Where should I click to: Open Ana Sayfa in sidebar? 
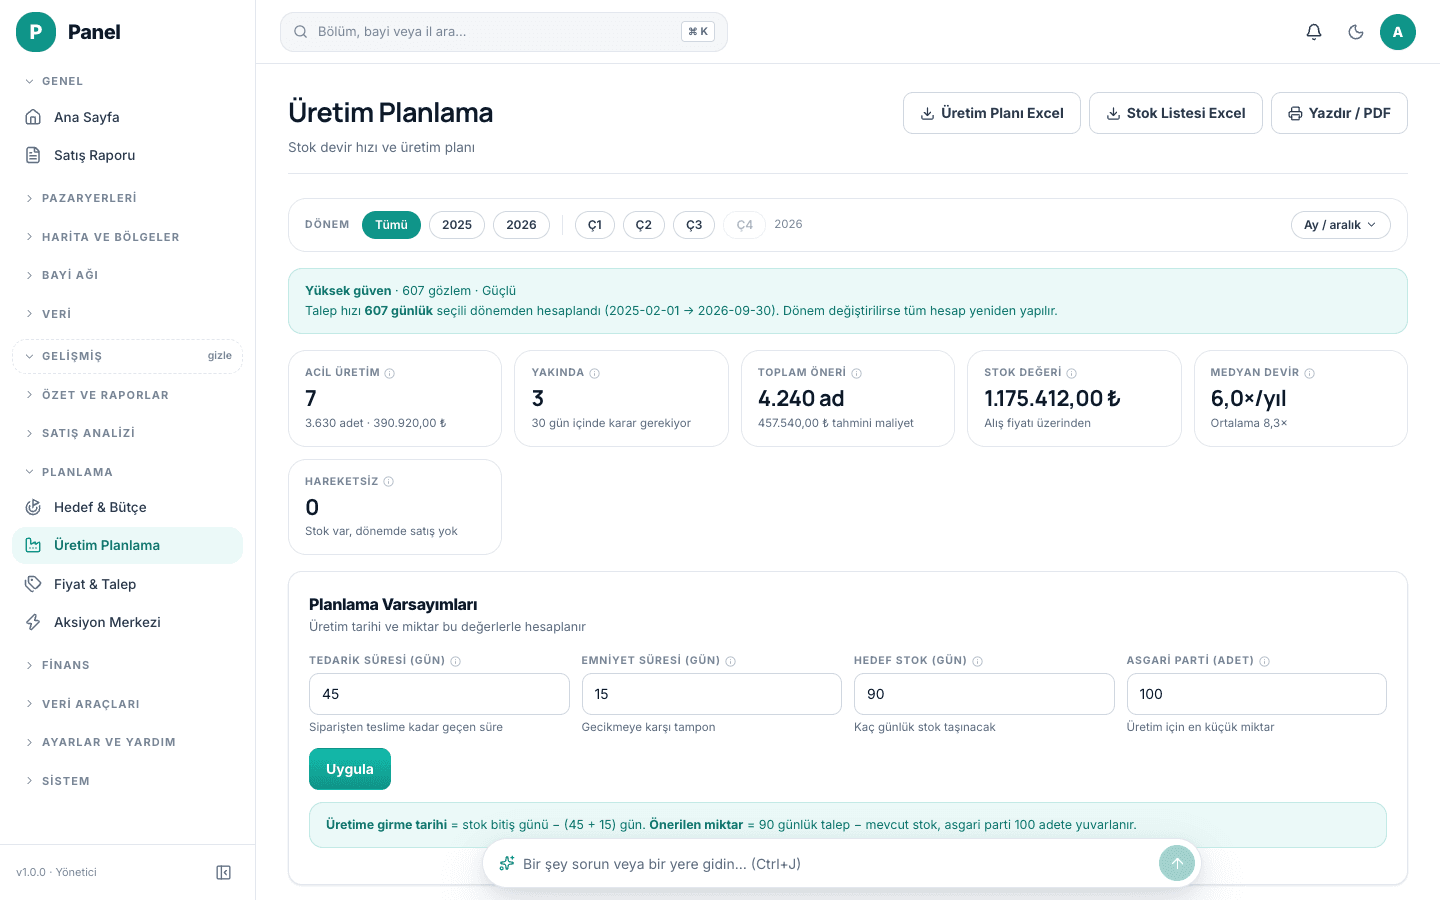click(x=127, y=117)
